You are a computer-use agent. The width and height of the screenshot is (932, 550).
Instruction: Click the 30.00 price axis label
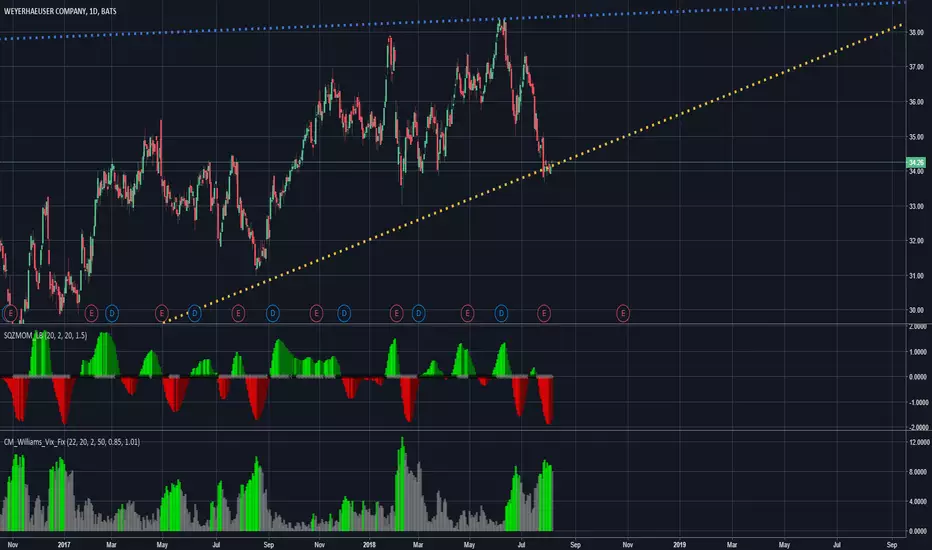click(916, 310)
